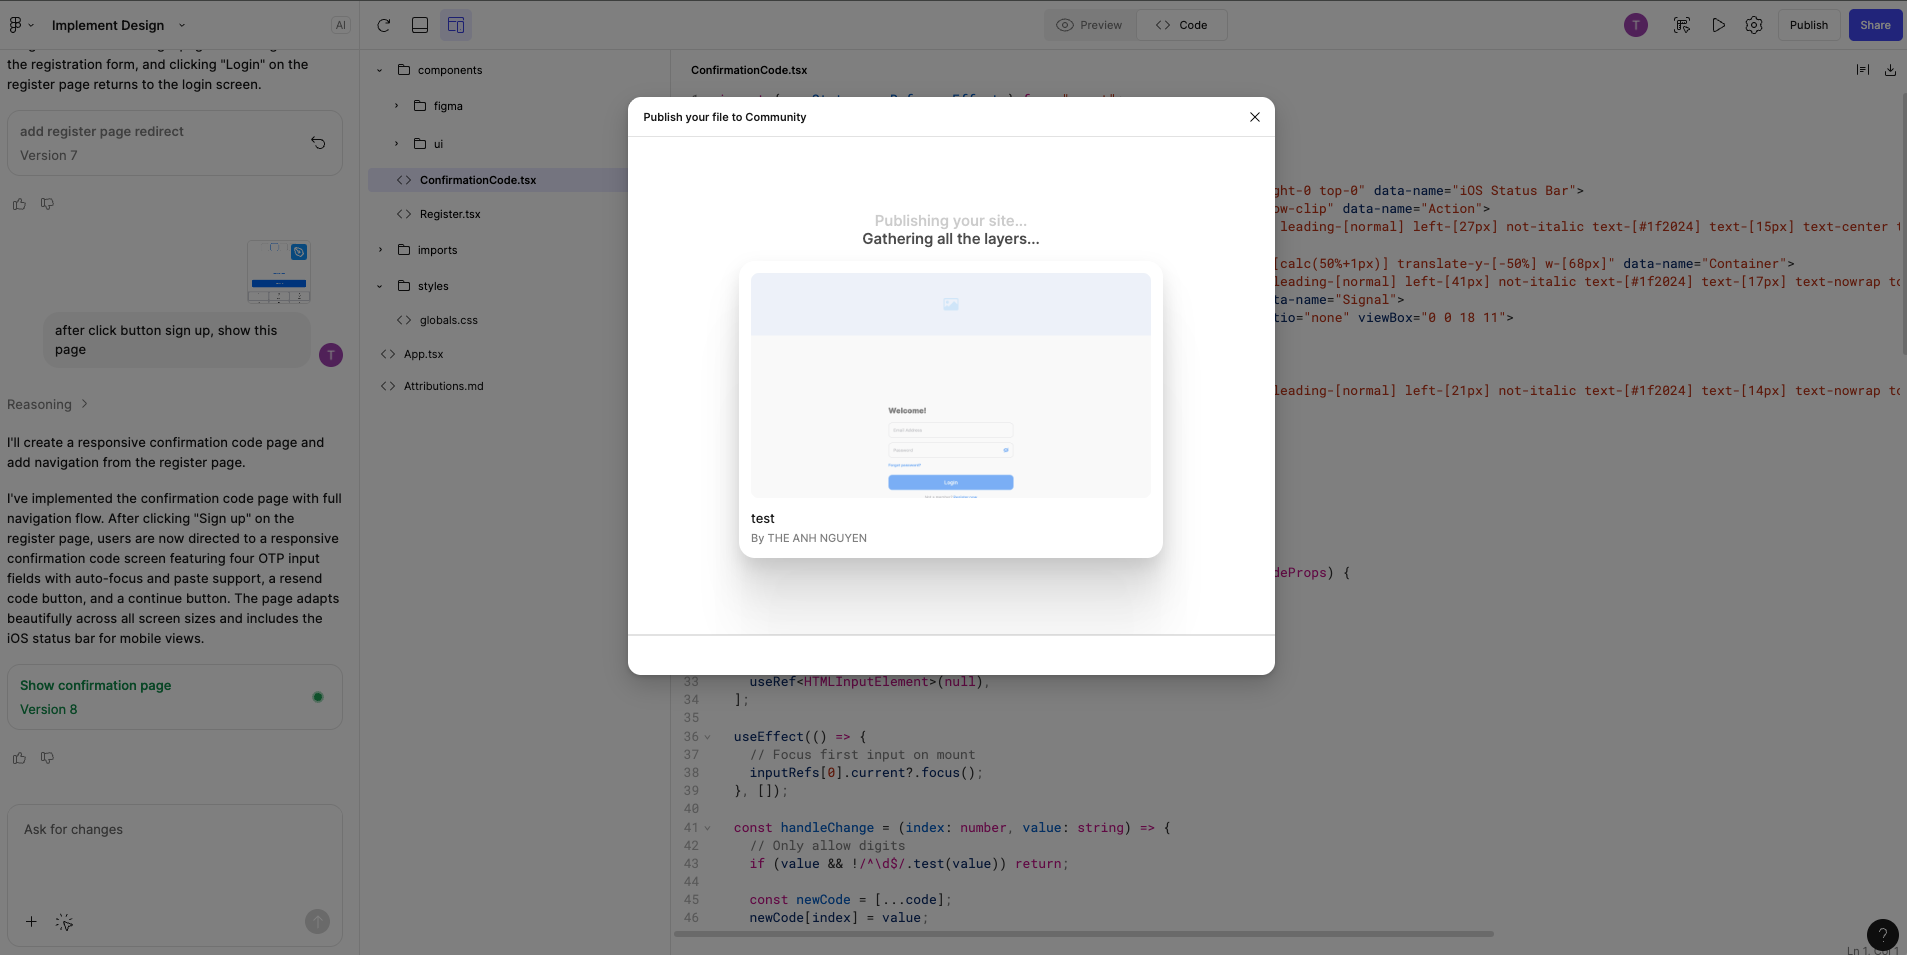This screenshot has height=955, width=1907.
Task: Give thumbs up to the Version 7 response
Action: [x=18, y=204]
